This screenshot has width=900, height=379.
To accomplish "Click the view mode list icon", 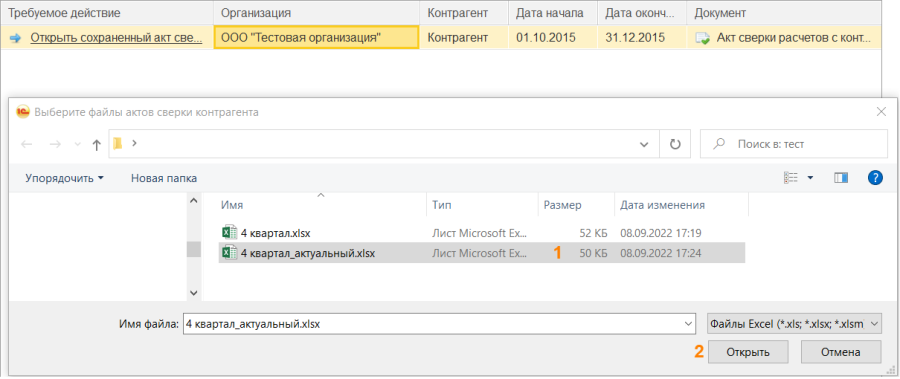I will click(791, 178).
